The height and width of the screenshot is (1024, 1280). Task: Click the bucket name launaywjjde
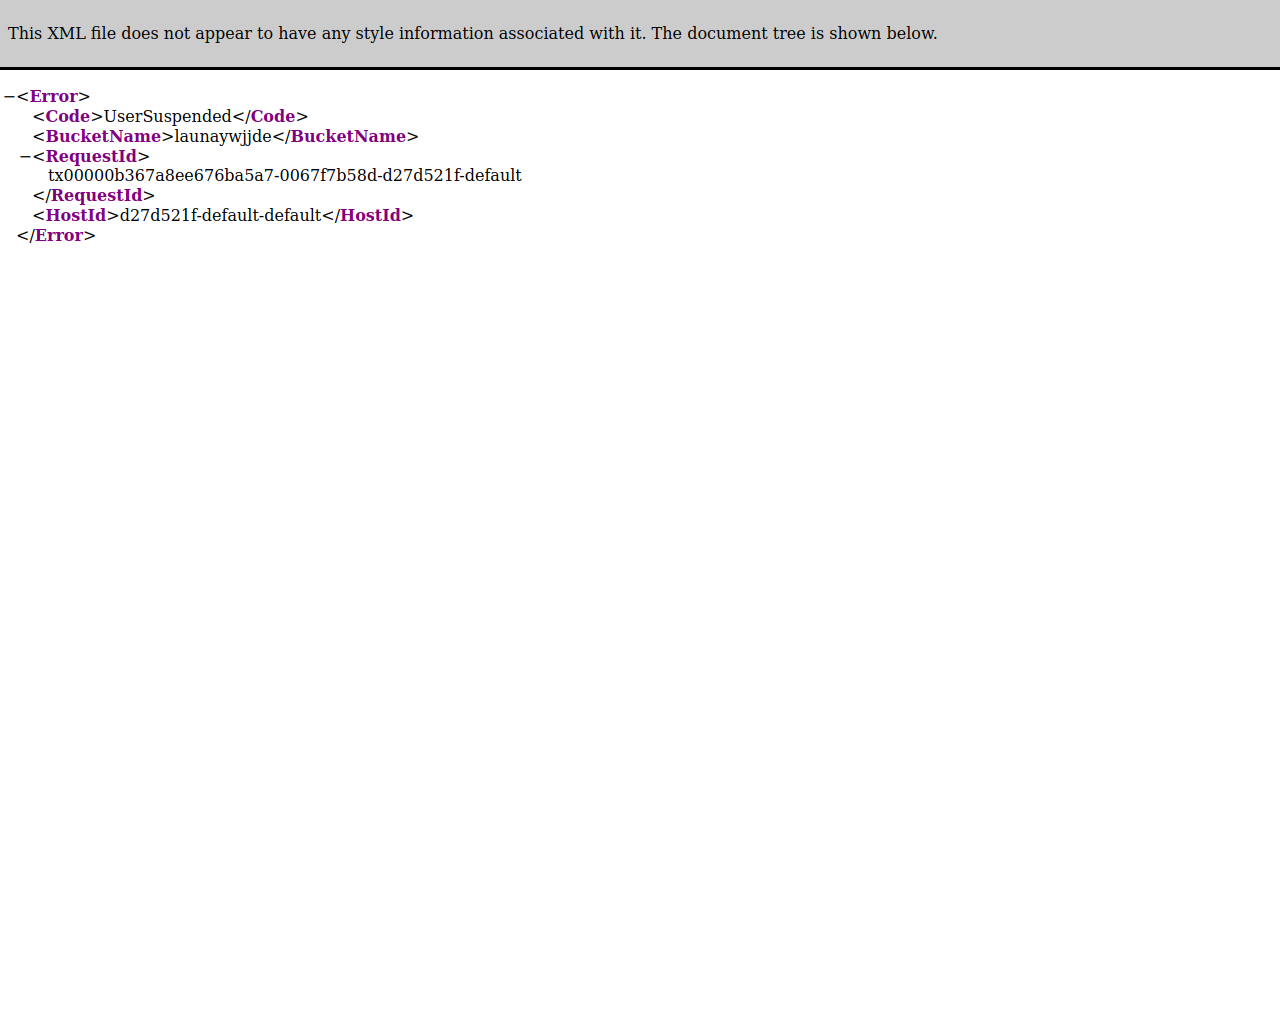[x=223, y=137]
